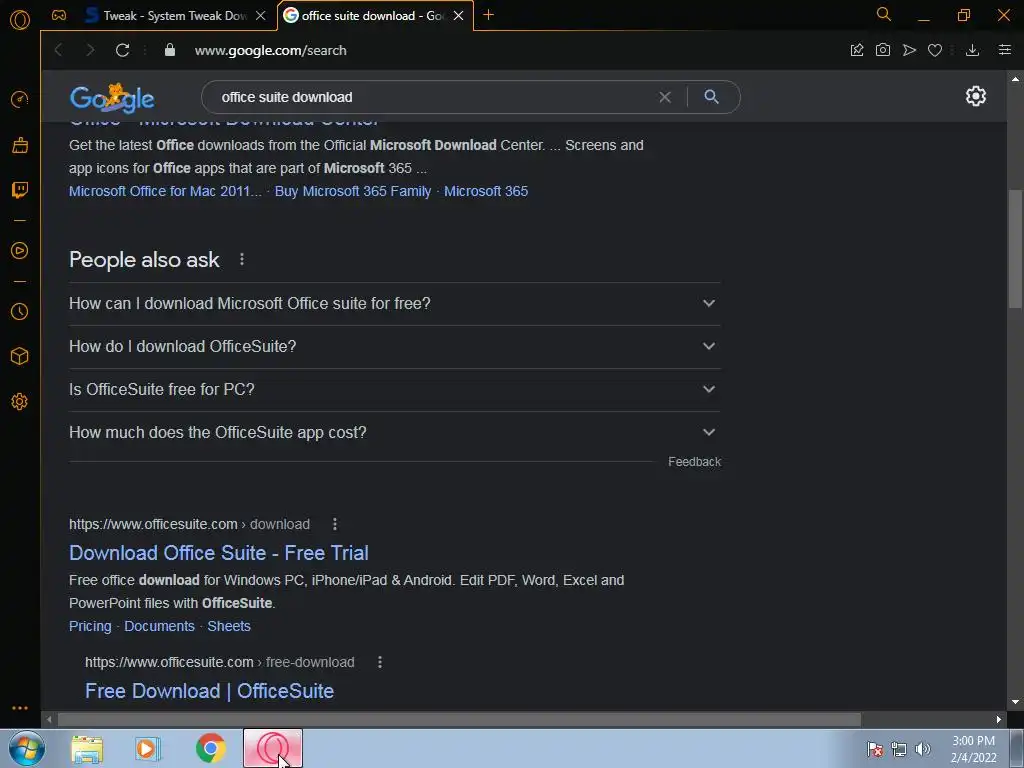Image resolution: width=1024 pixels, height=768 pixels.
Task: Open the GX Corner gamepad icon
Action: pyautogui.click(x=59, y=15)
